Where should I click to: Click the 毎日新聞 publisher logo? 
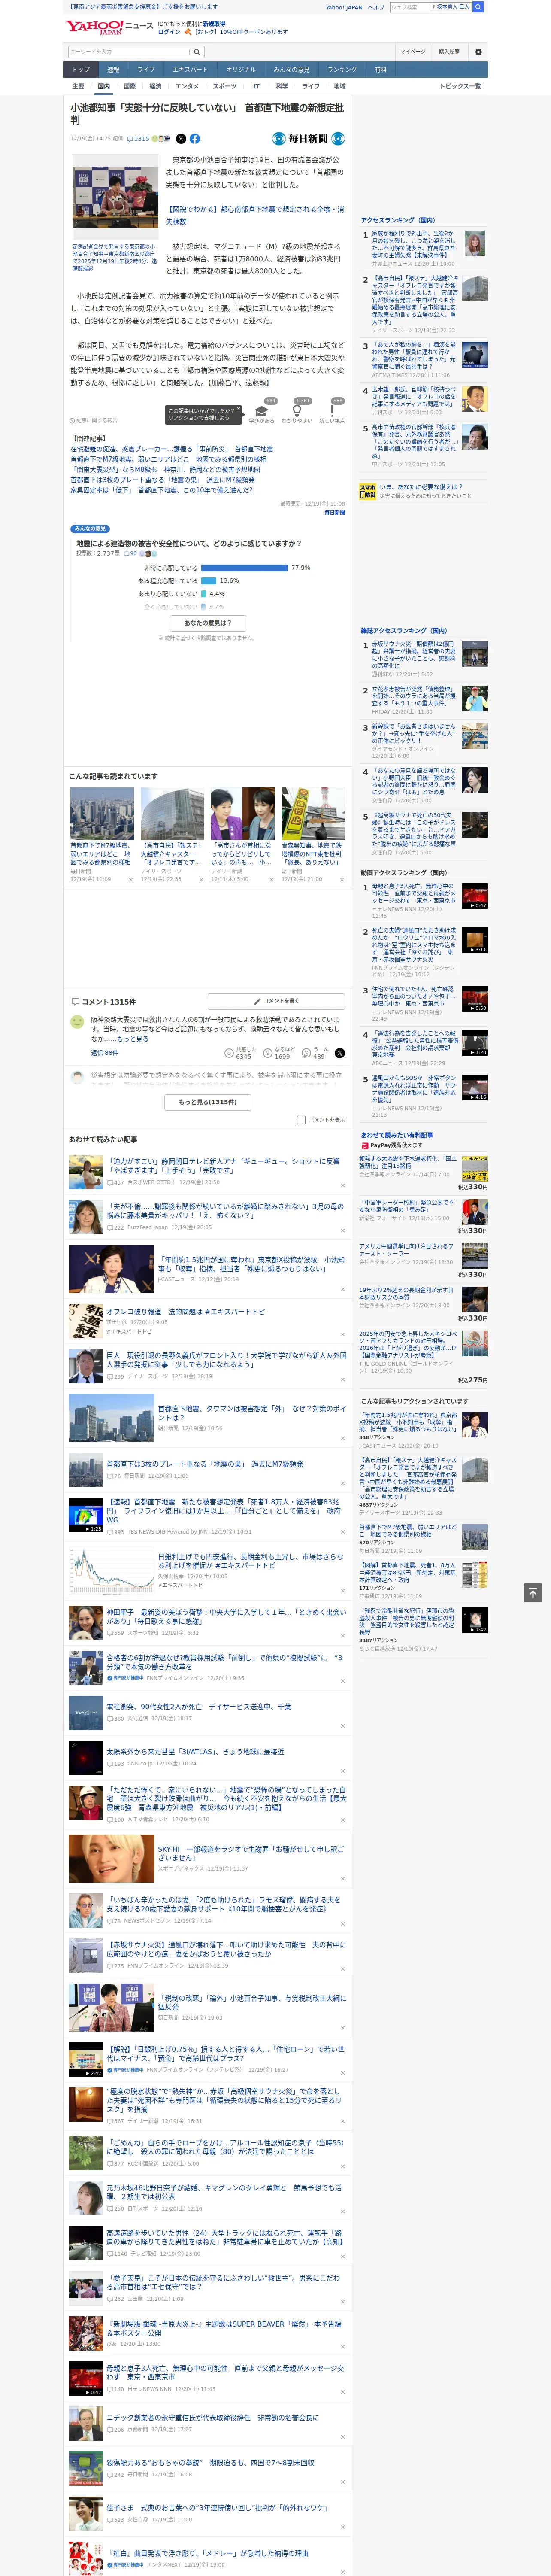click(308, 139)
